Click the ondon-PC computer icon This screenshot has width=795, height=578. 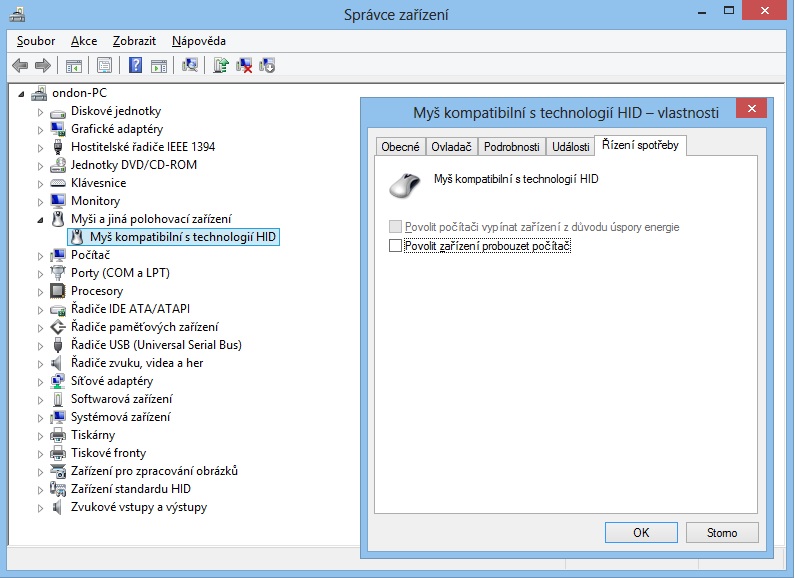39,93
